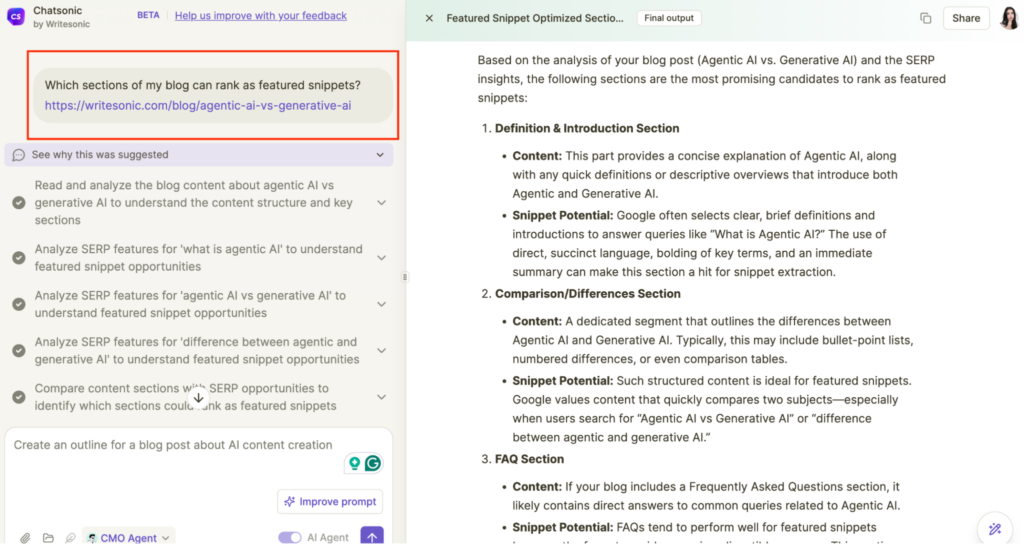Click the Improve prompt button
This screenshot has width=1024, height=544.
pos(330,502)
